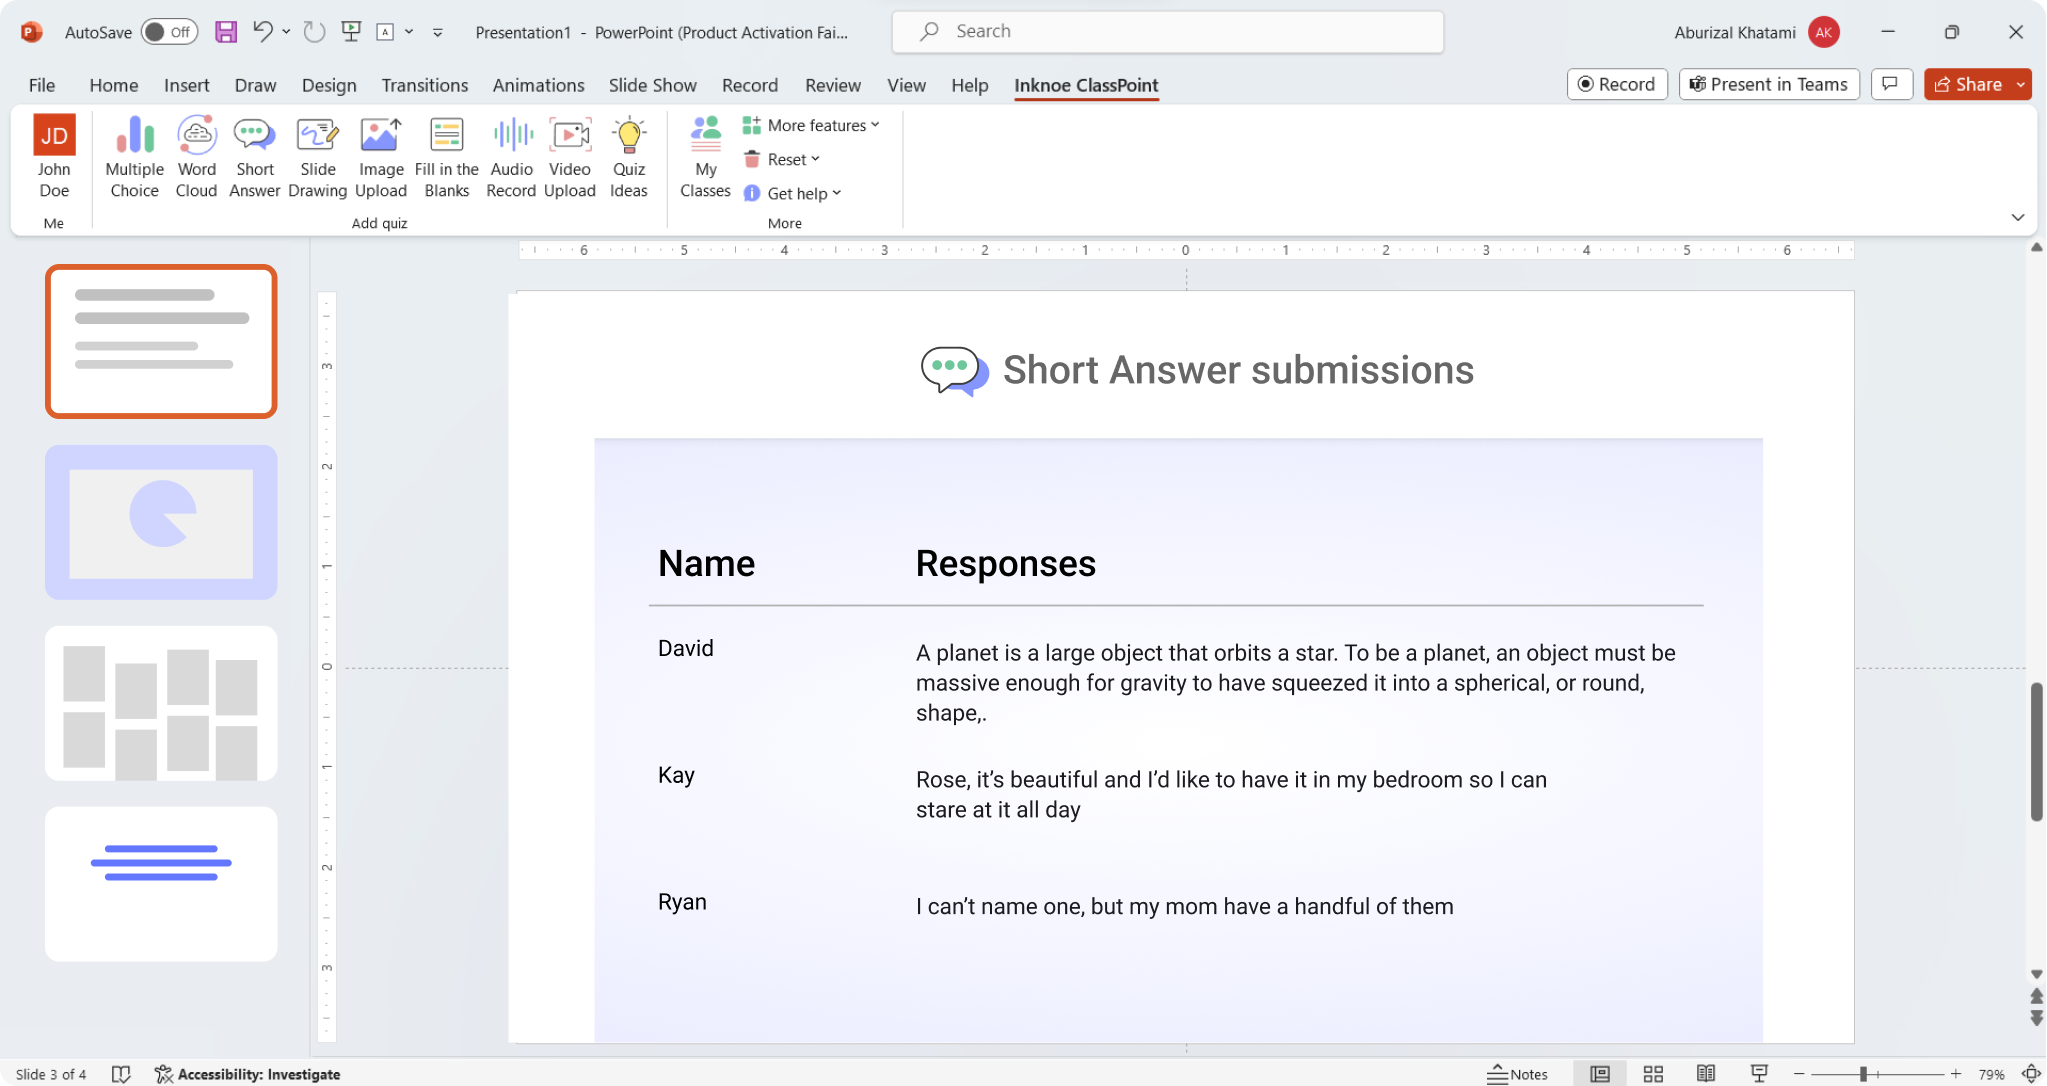Image resolution: width=2047 pixels, height=1086 pixels.
Task: Select the Multiple Choice quiz tool
Action: tap(133, 155)
